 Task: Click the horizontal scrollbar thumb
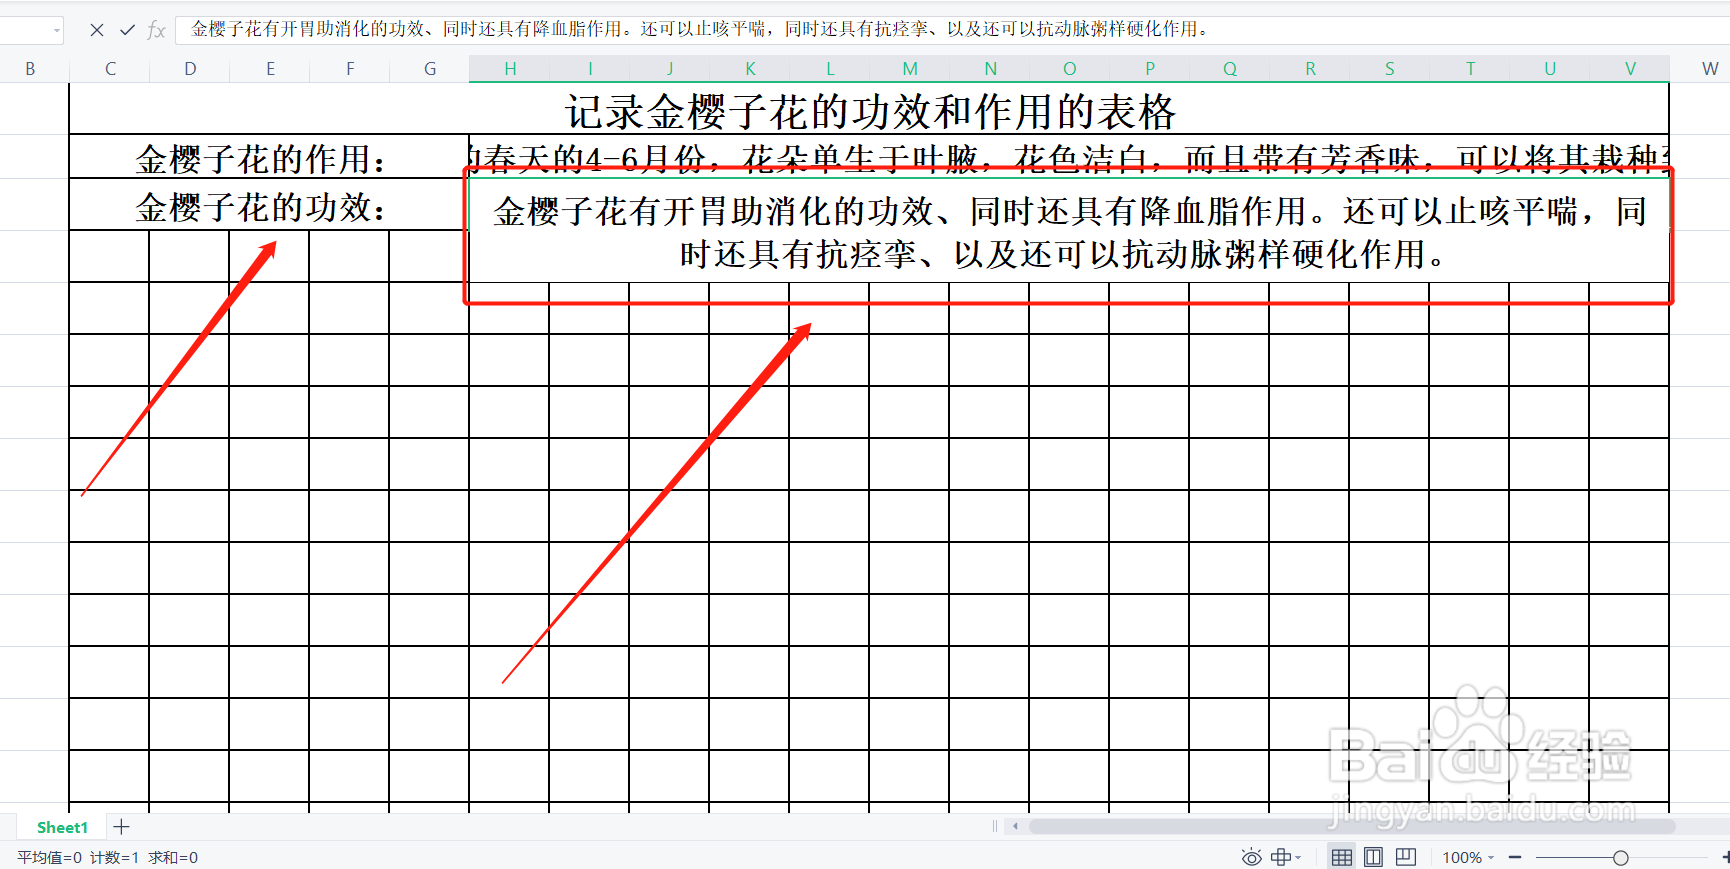coord(1350,826)
